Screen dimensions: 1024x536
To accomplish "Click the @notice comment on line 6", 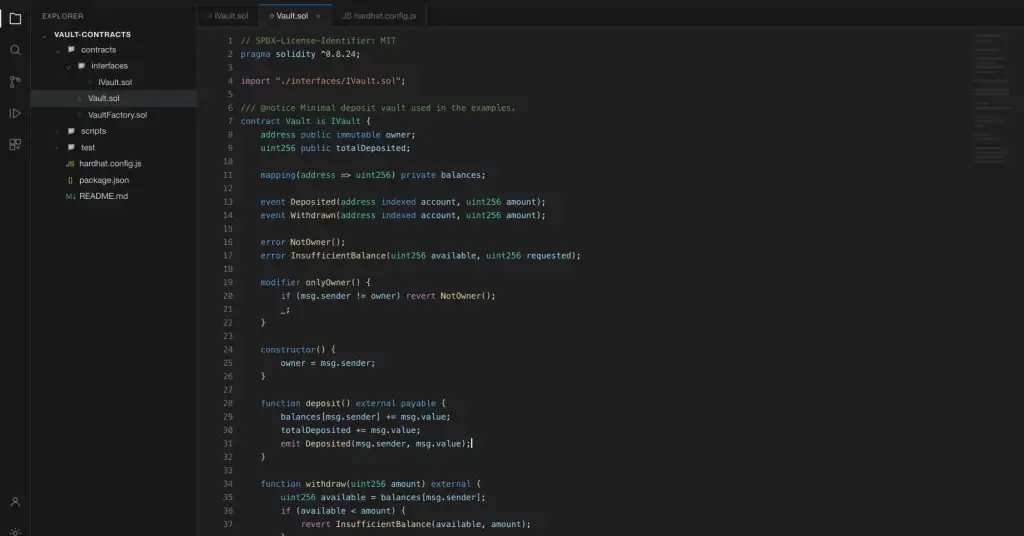I will [x=377, y=108].
